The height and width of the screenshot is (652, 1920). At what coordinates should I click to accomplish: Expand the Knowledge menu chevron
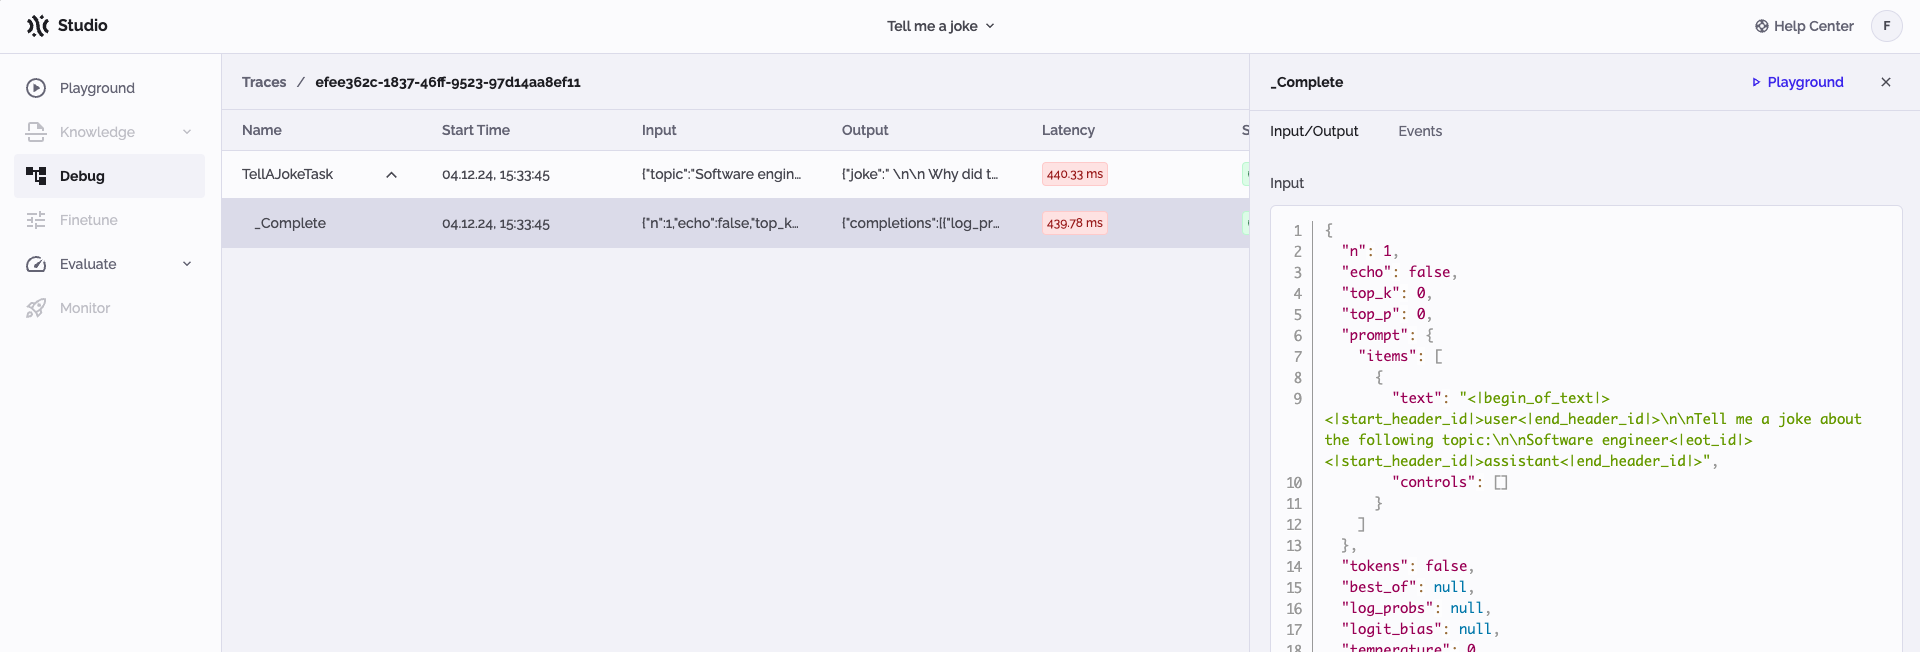point(187,132)
